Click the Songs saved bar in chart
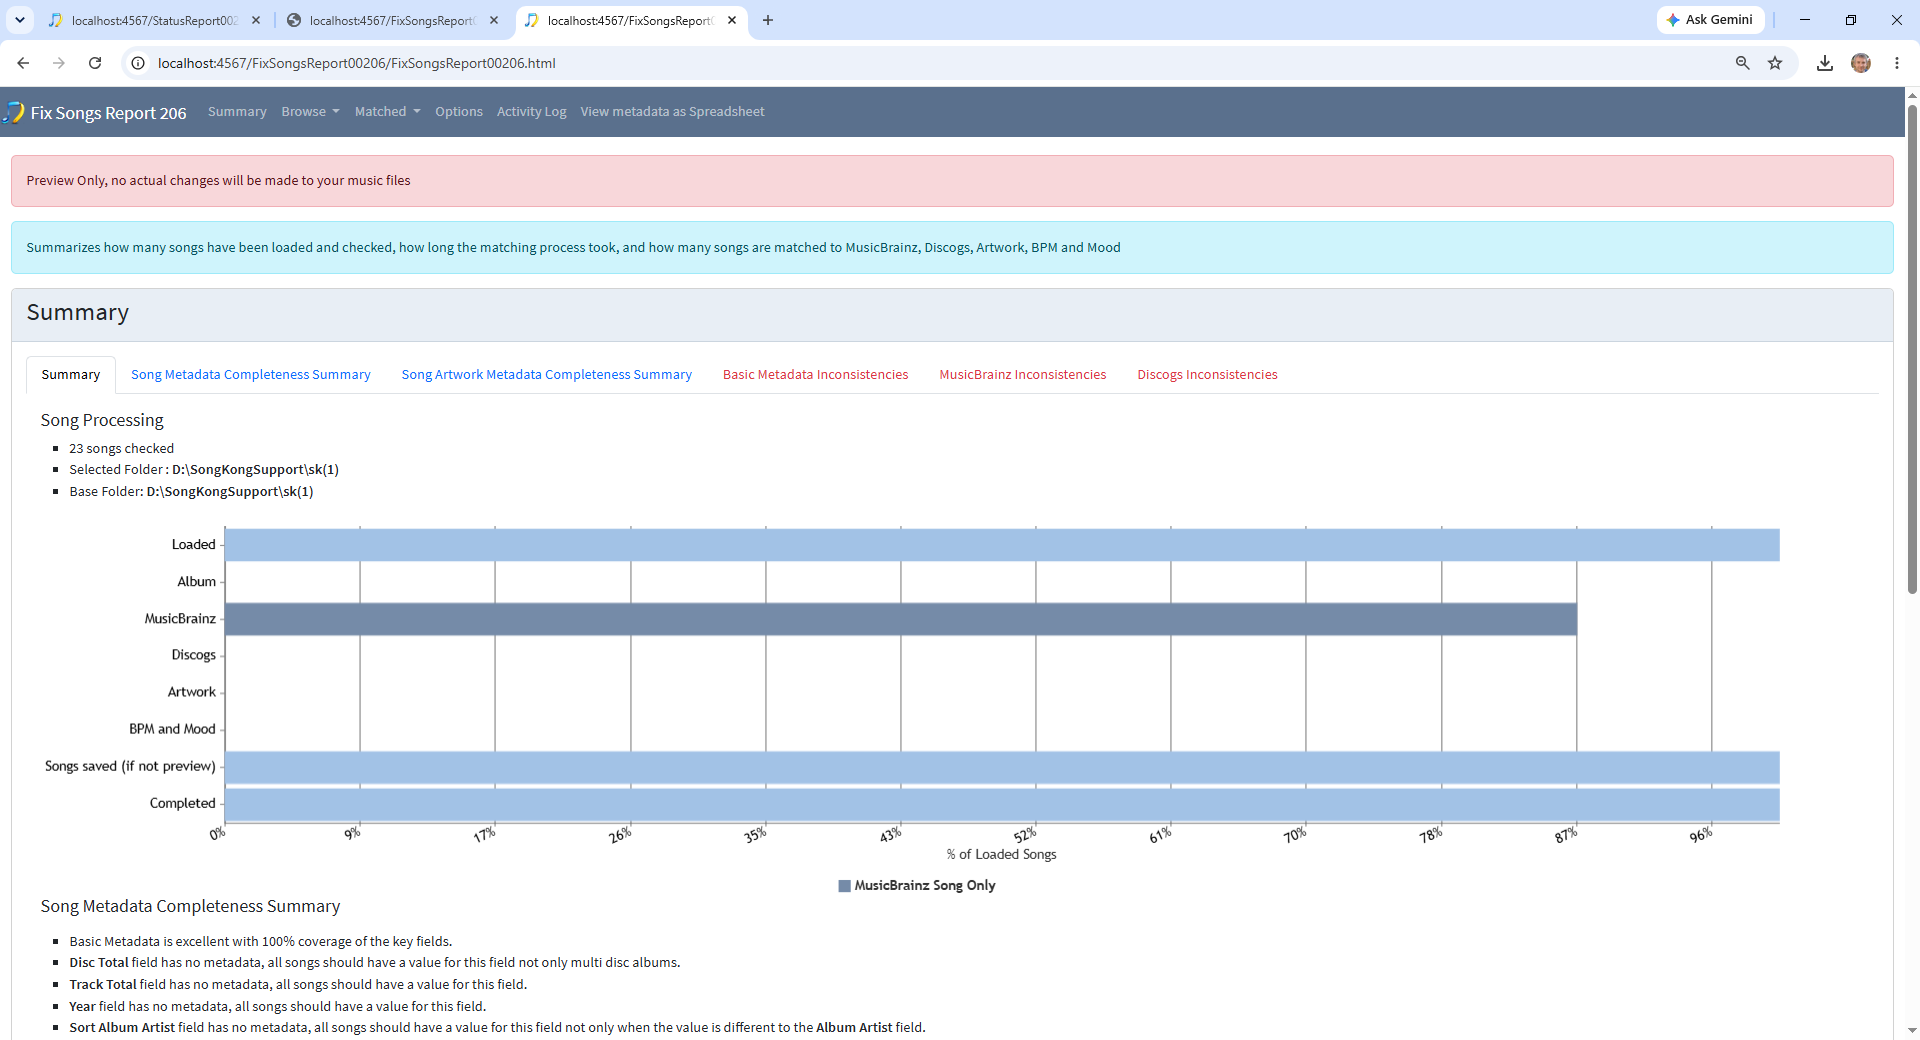The image size is (1920, 1040). click(x=1002, y=767)
